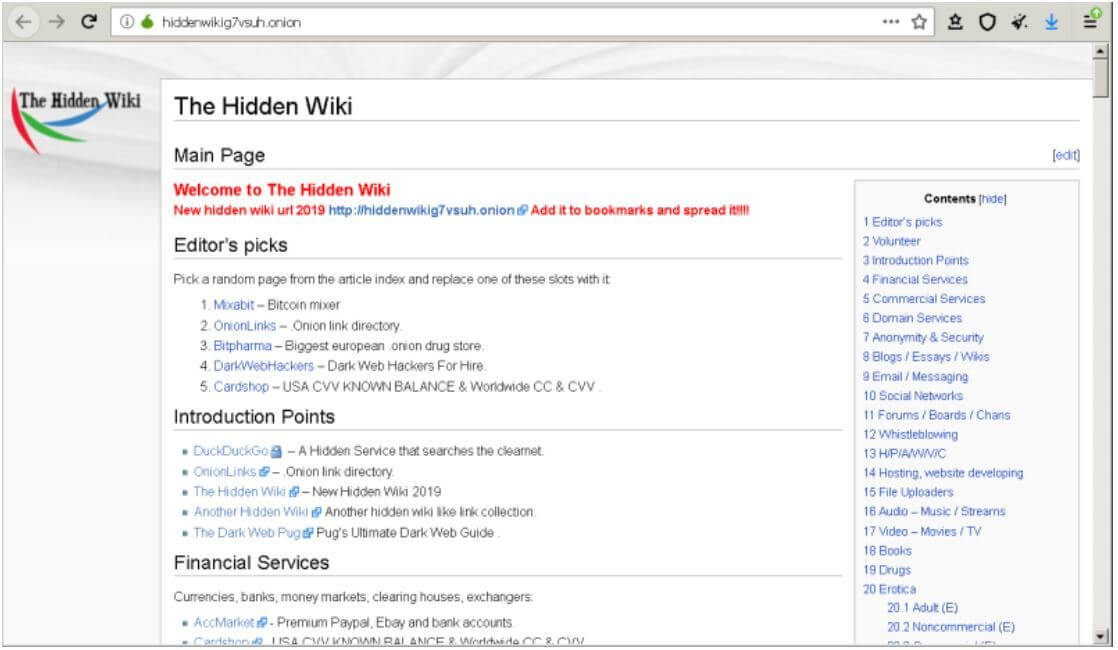Open the shield security level icon
This screenshot has height=650, width=1118.
tap(987, 22)
